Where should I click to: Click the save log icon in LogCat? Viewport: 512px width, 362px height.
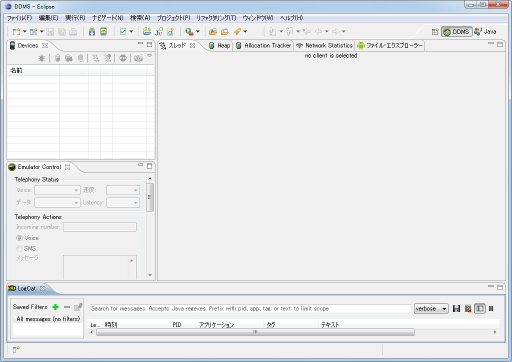456,309
